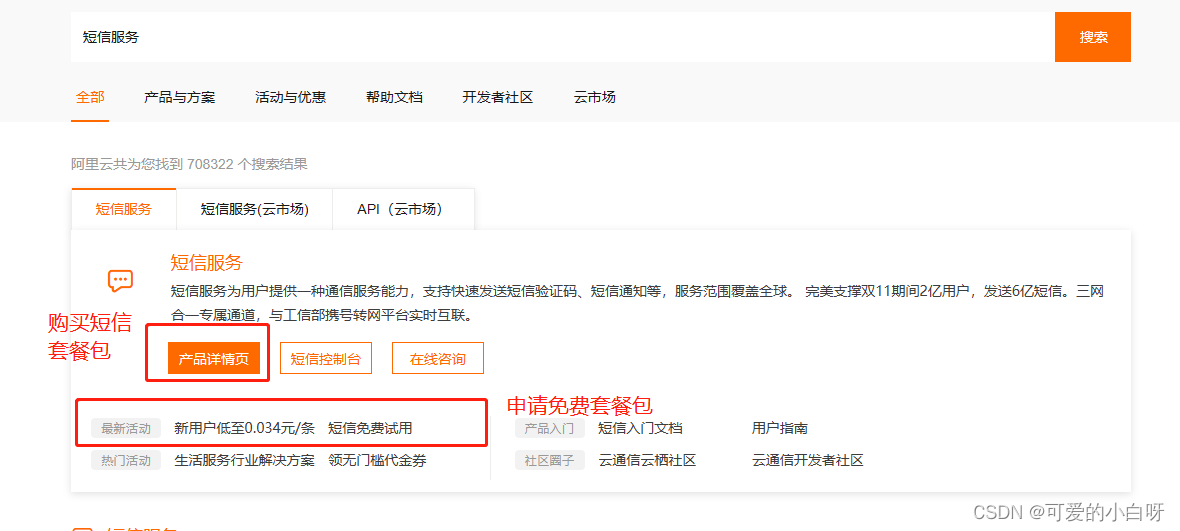Viewport: 1180px width, 531px height.
Task: Open the 短信入门文档 link
Action: (x=640, y=429)
